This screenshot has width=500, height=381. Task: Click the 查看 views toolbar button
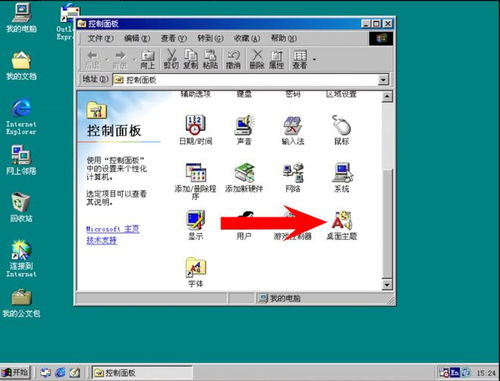(x=300, y=59)
